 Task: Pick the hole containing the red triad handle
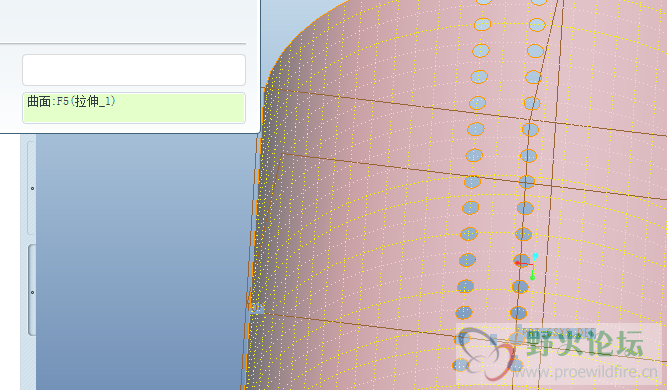[x=522, y=260]
